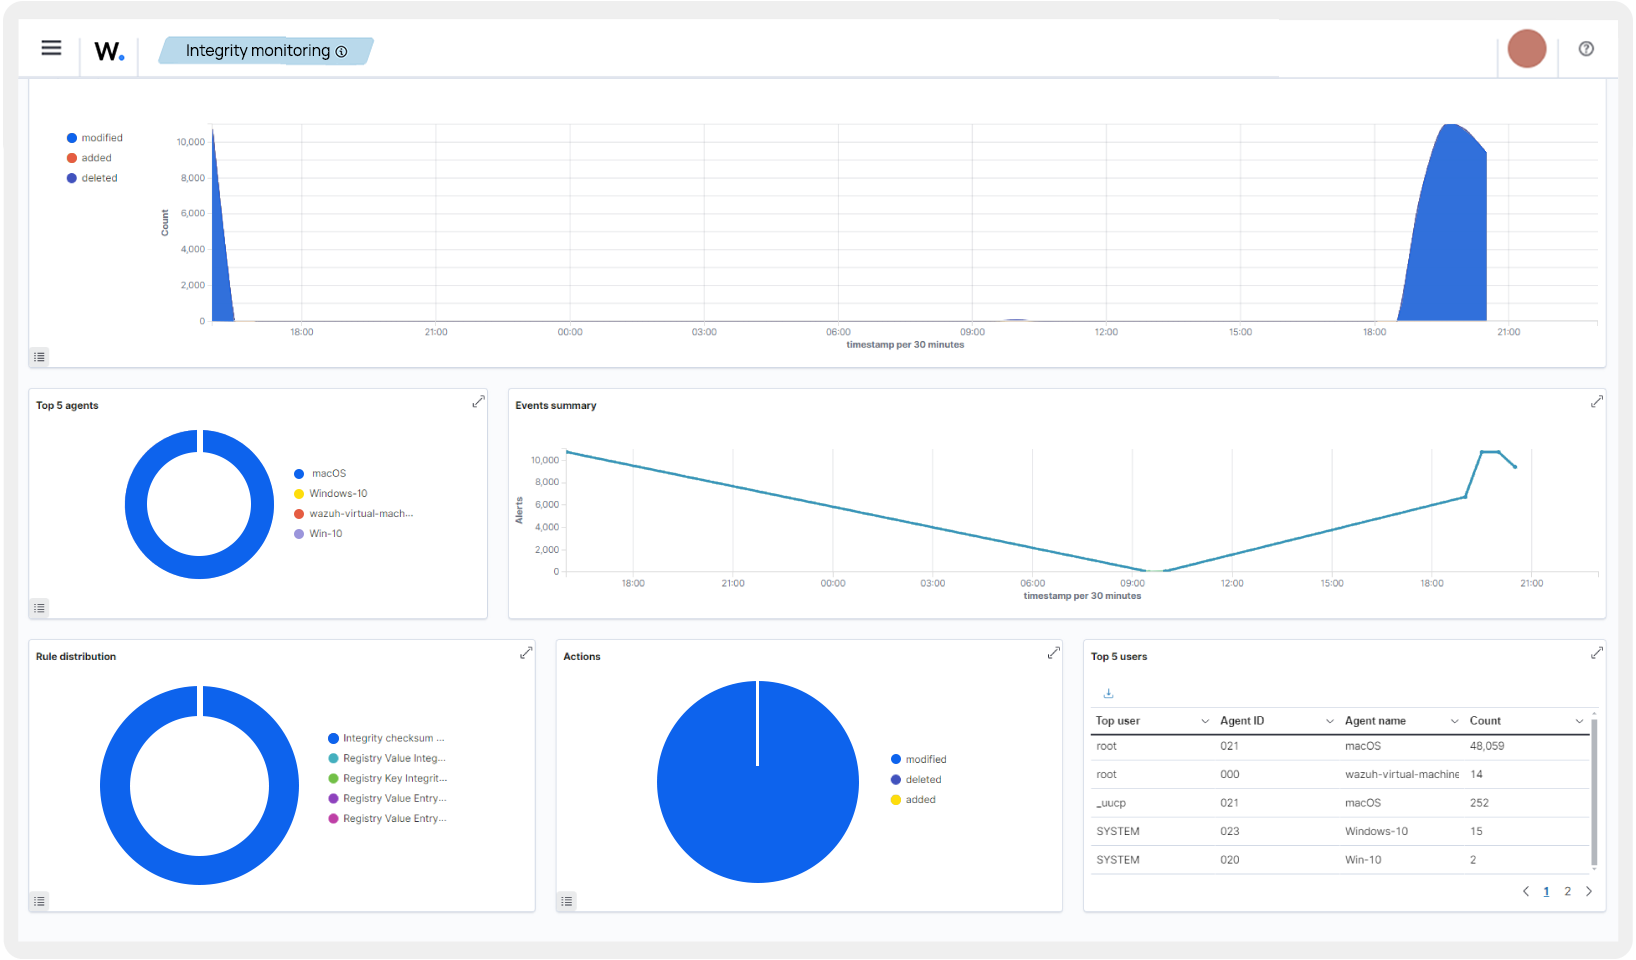Viewport: 1636px width, 960px height.
Task: Toggle macOS in Top 5 agents legend
Action: point(330,472)
